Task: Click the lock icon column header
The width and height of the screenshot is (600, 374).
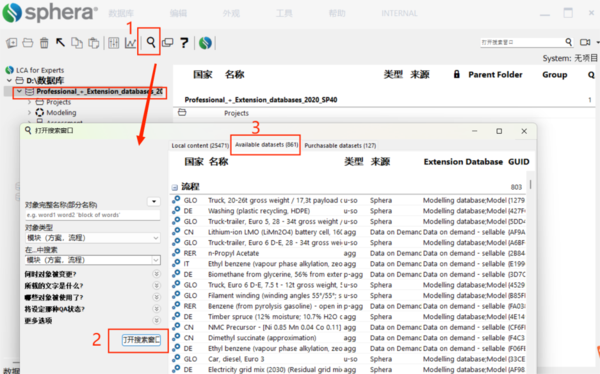Action: tap(457, 74)
